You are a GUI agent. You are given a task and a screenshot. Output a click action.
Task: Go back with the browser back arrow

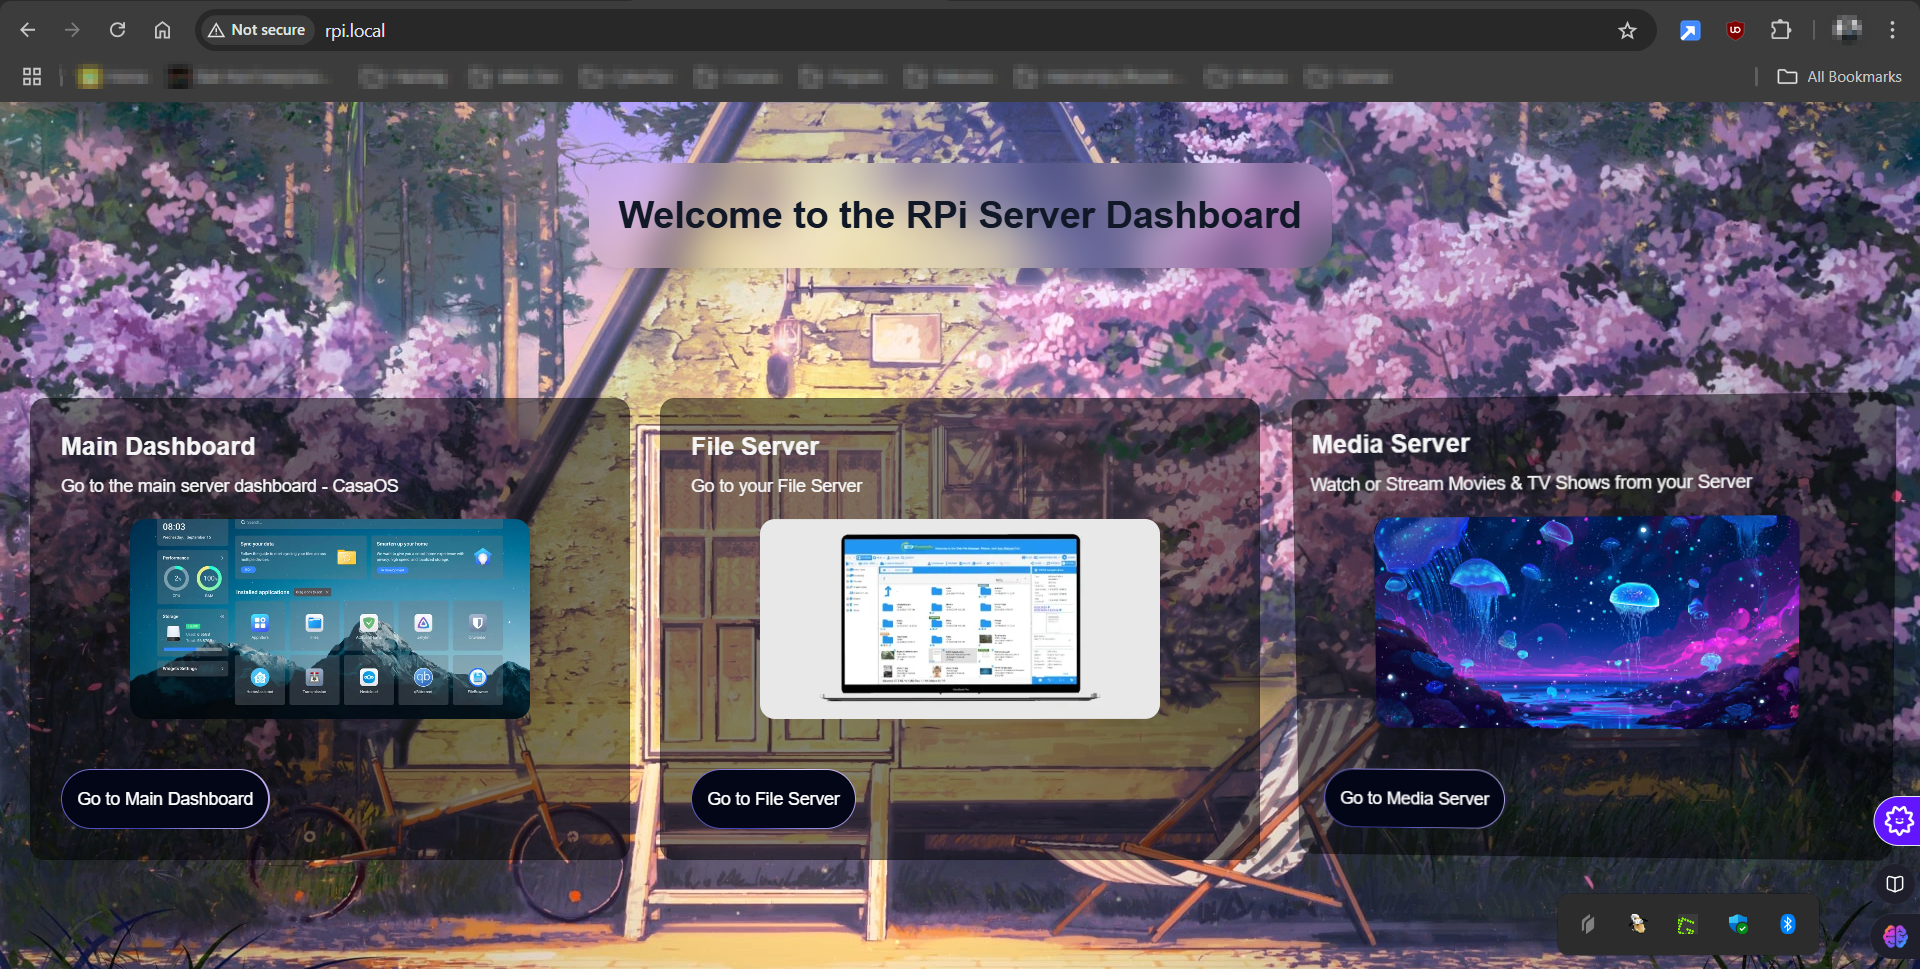pos(28,30)
